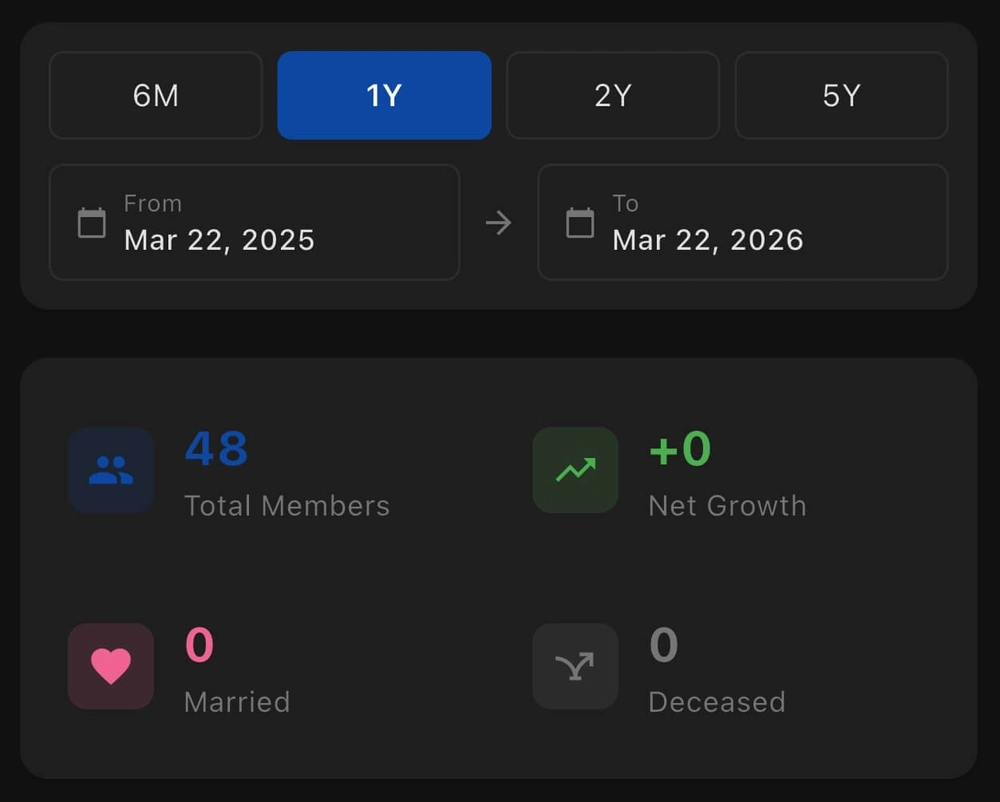Image resolution: width=1000 pixels, height=802 pixels.
Task: Open the From date picker
Action: pyautogui.click(x=254, y=222)
